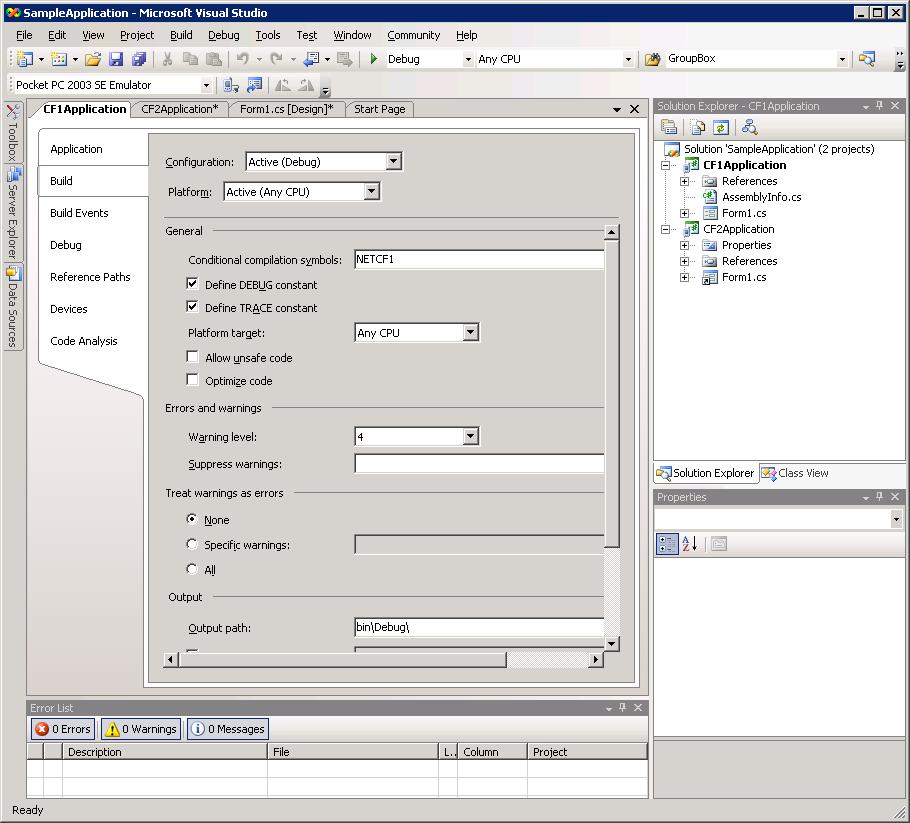
Task: Click the Save All toolbar icon
Action: [x=139, y=59]
